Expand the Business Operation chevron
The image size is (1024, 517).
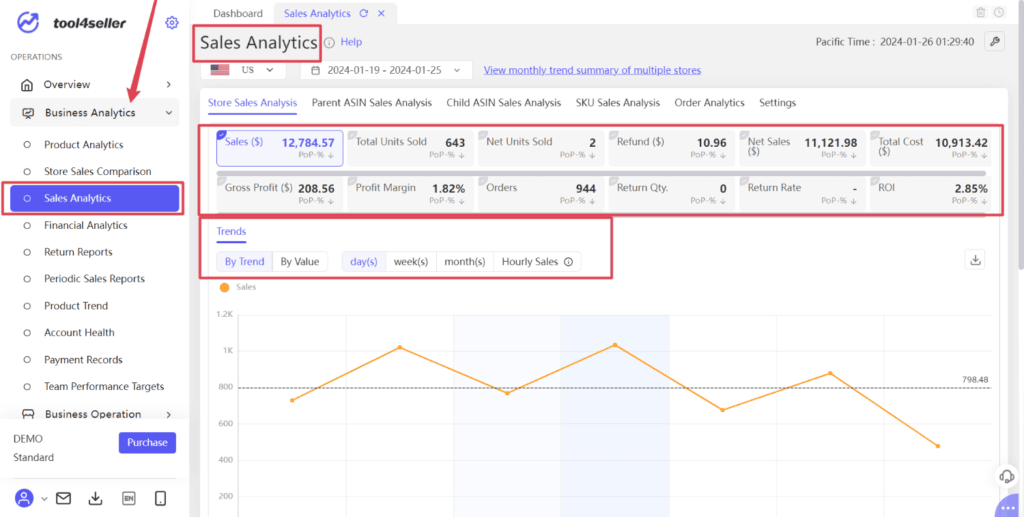(168, 415)
